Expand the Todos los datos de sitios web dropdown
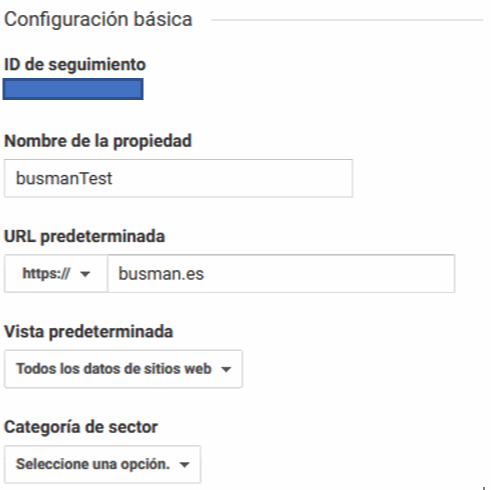 coord(123,369)
